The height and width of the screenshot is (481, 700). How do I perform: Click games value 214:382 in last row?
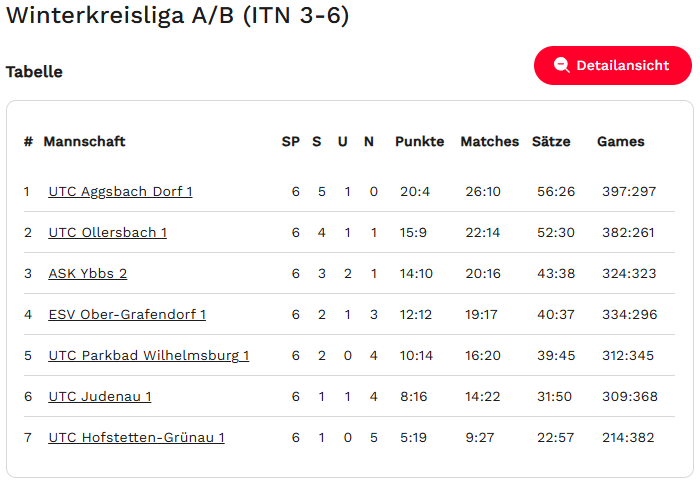[629, 437]
